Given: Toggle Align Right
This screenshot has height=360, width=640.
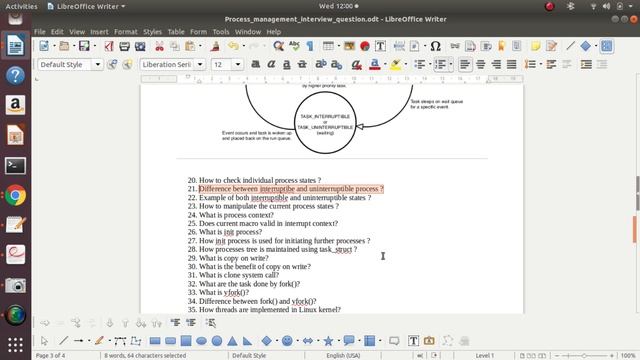Looking at the screenshot, I should pyautogui.click(x=496, y=64).
